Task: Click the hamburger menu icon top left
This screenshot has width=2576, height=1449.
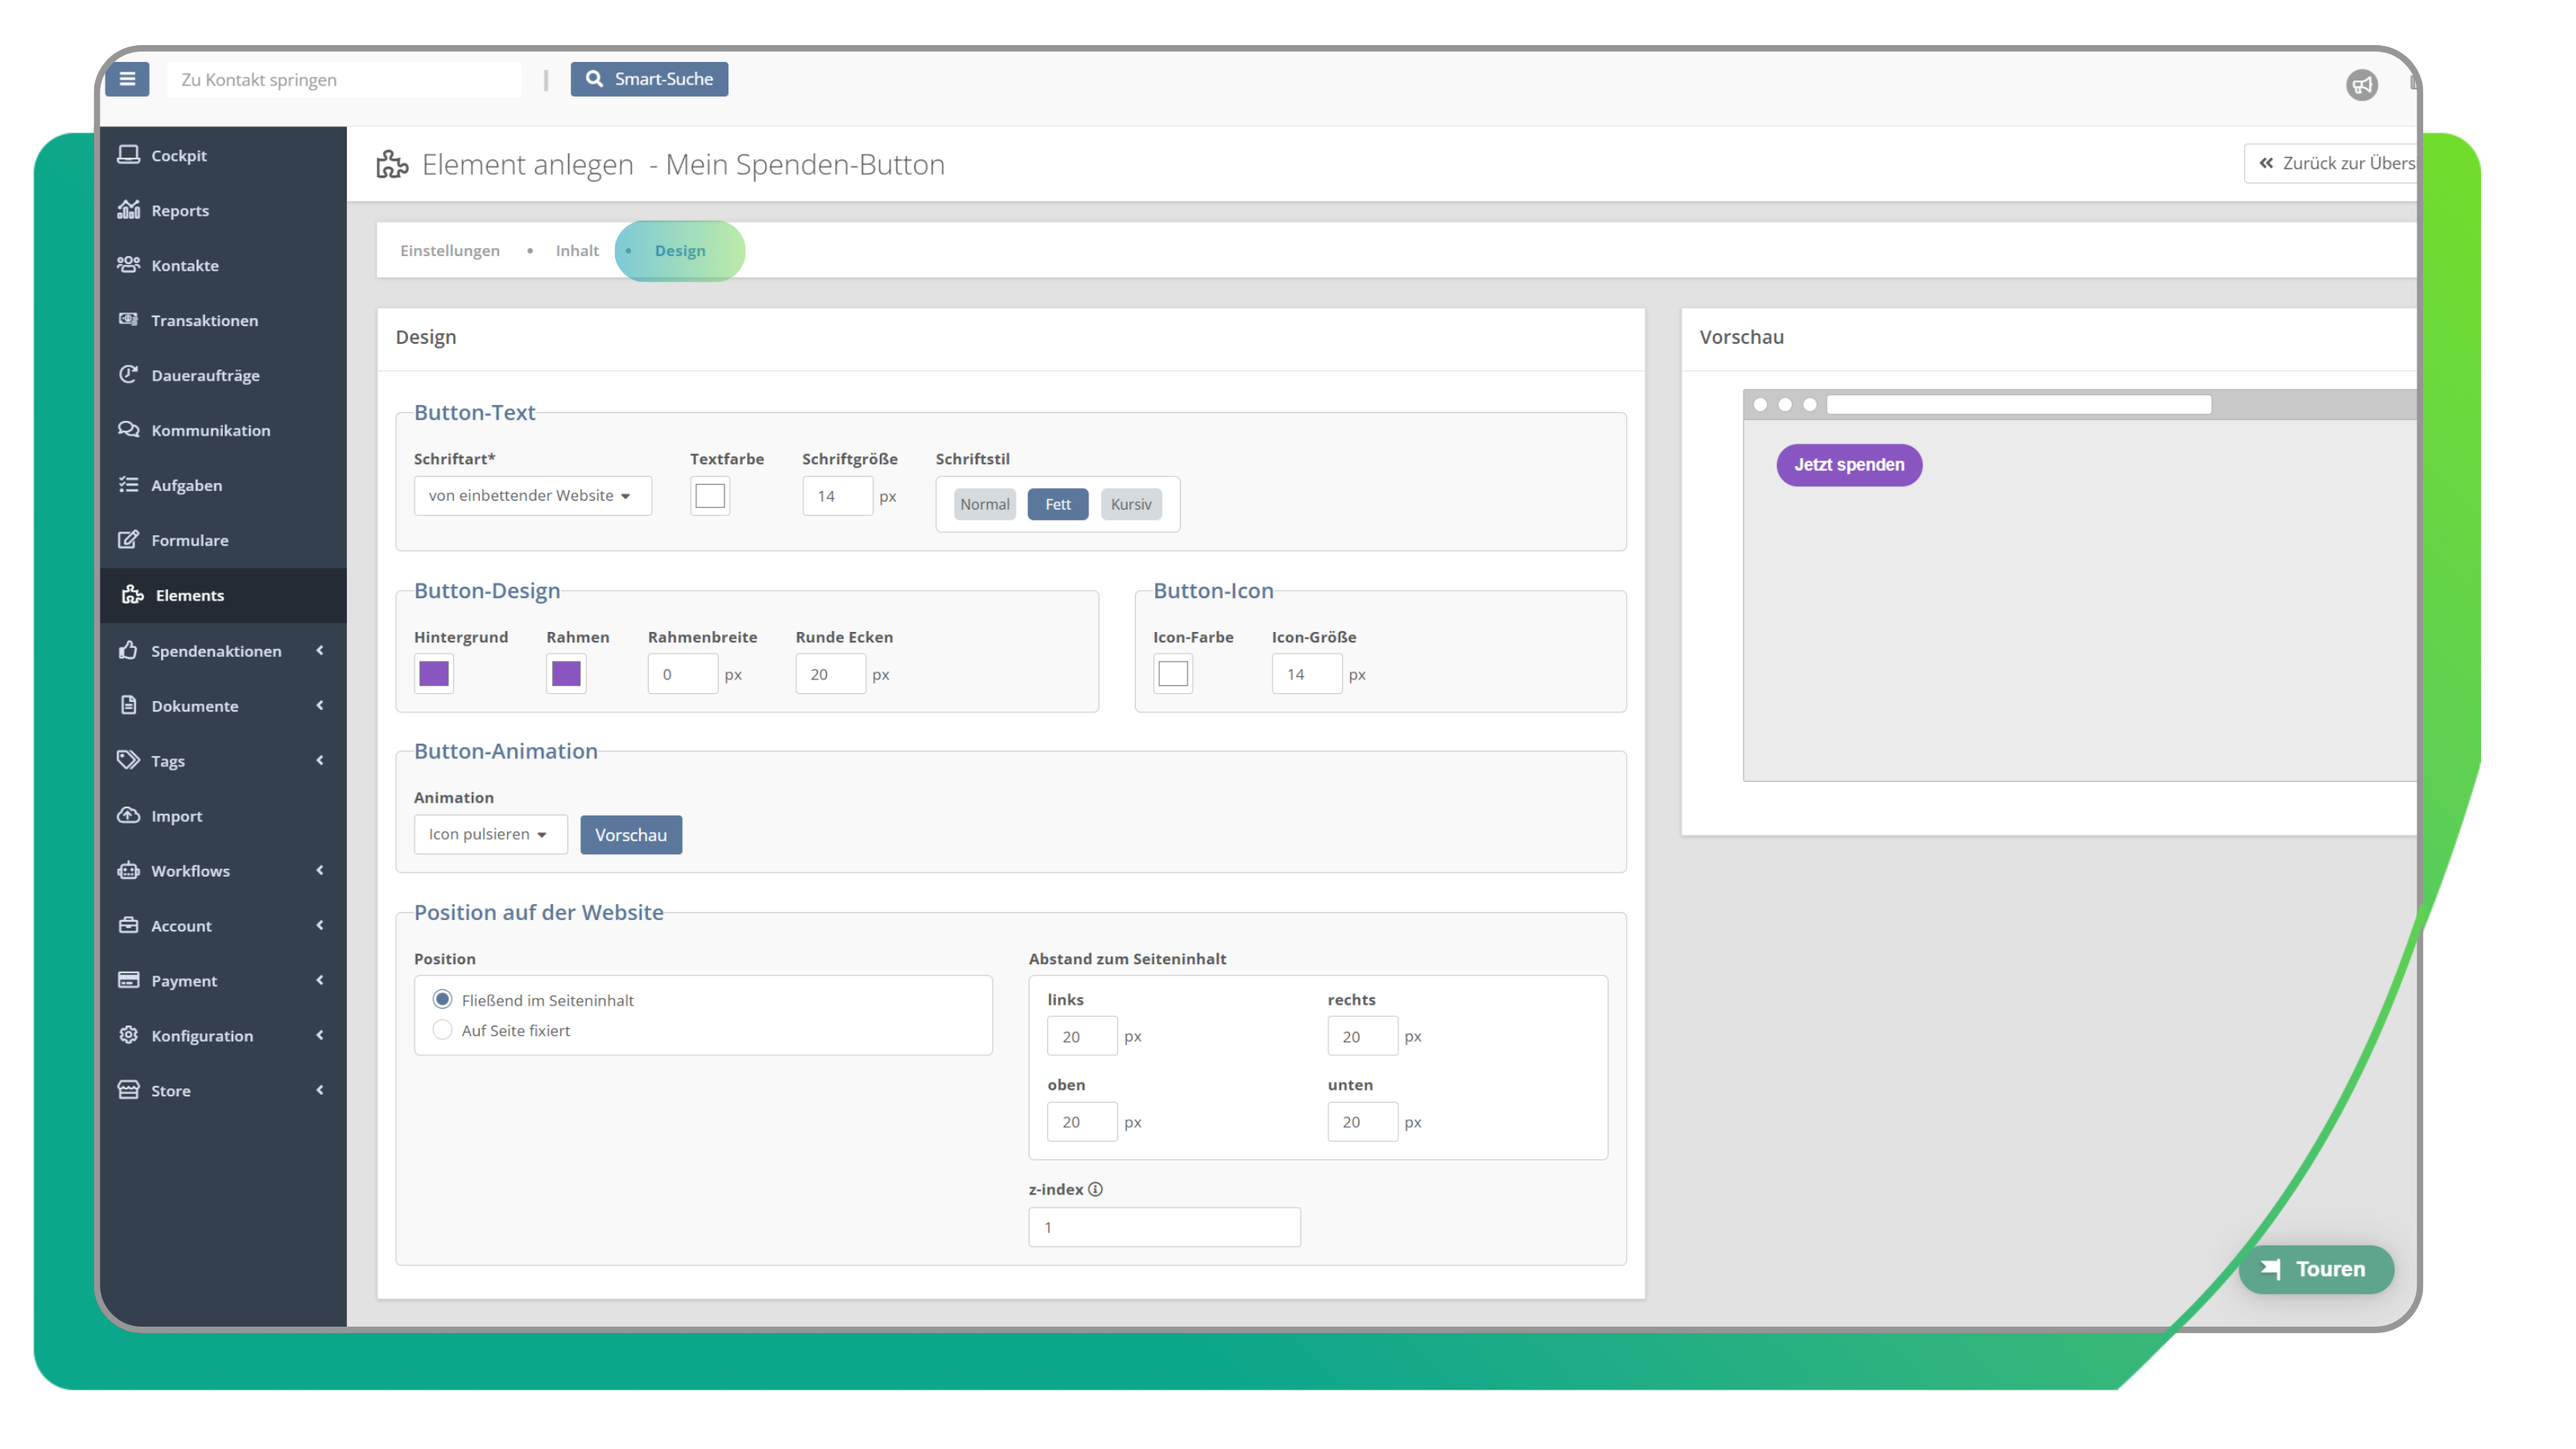Action: tap(127, 79)
